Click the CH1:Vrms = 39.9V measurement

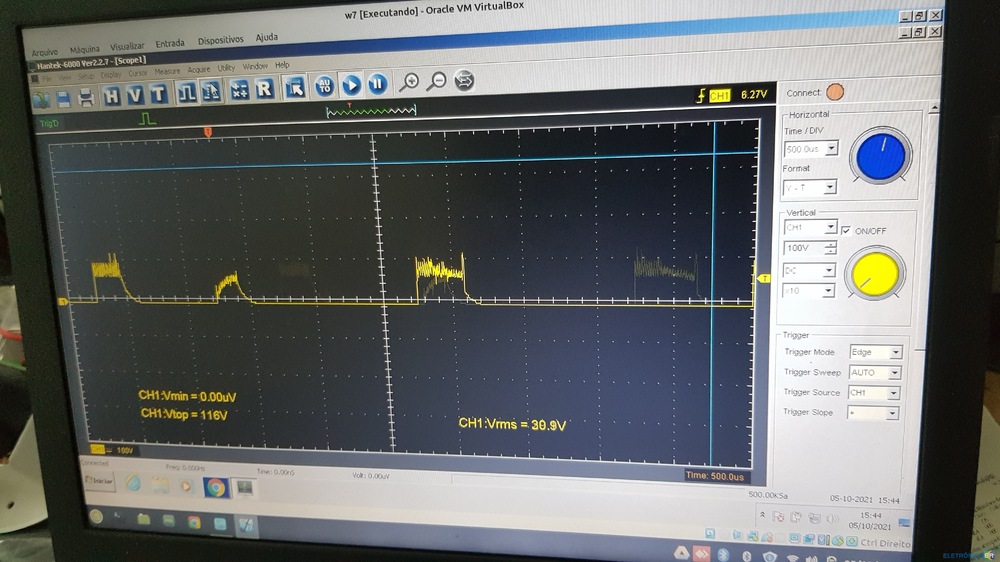512,424
